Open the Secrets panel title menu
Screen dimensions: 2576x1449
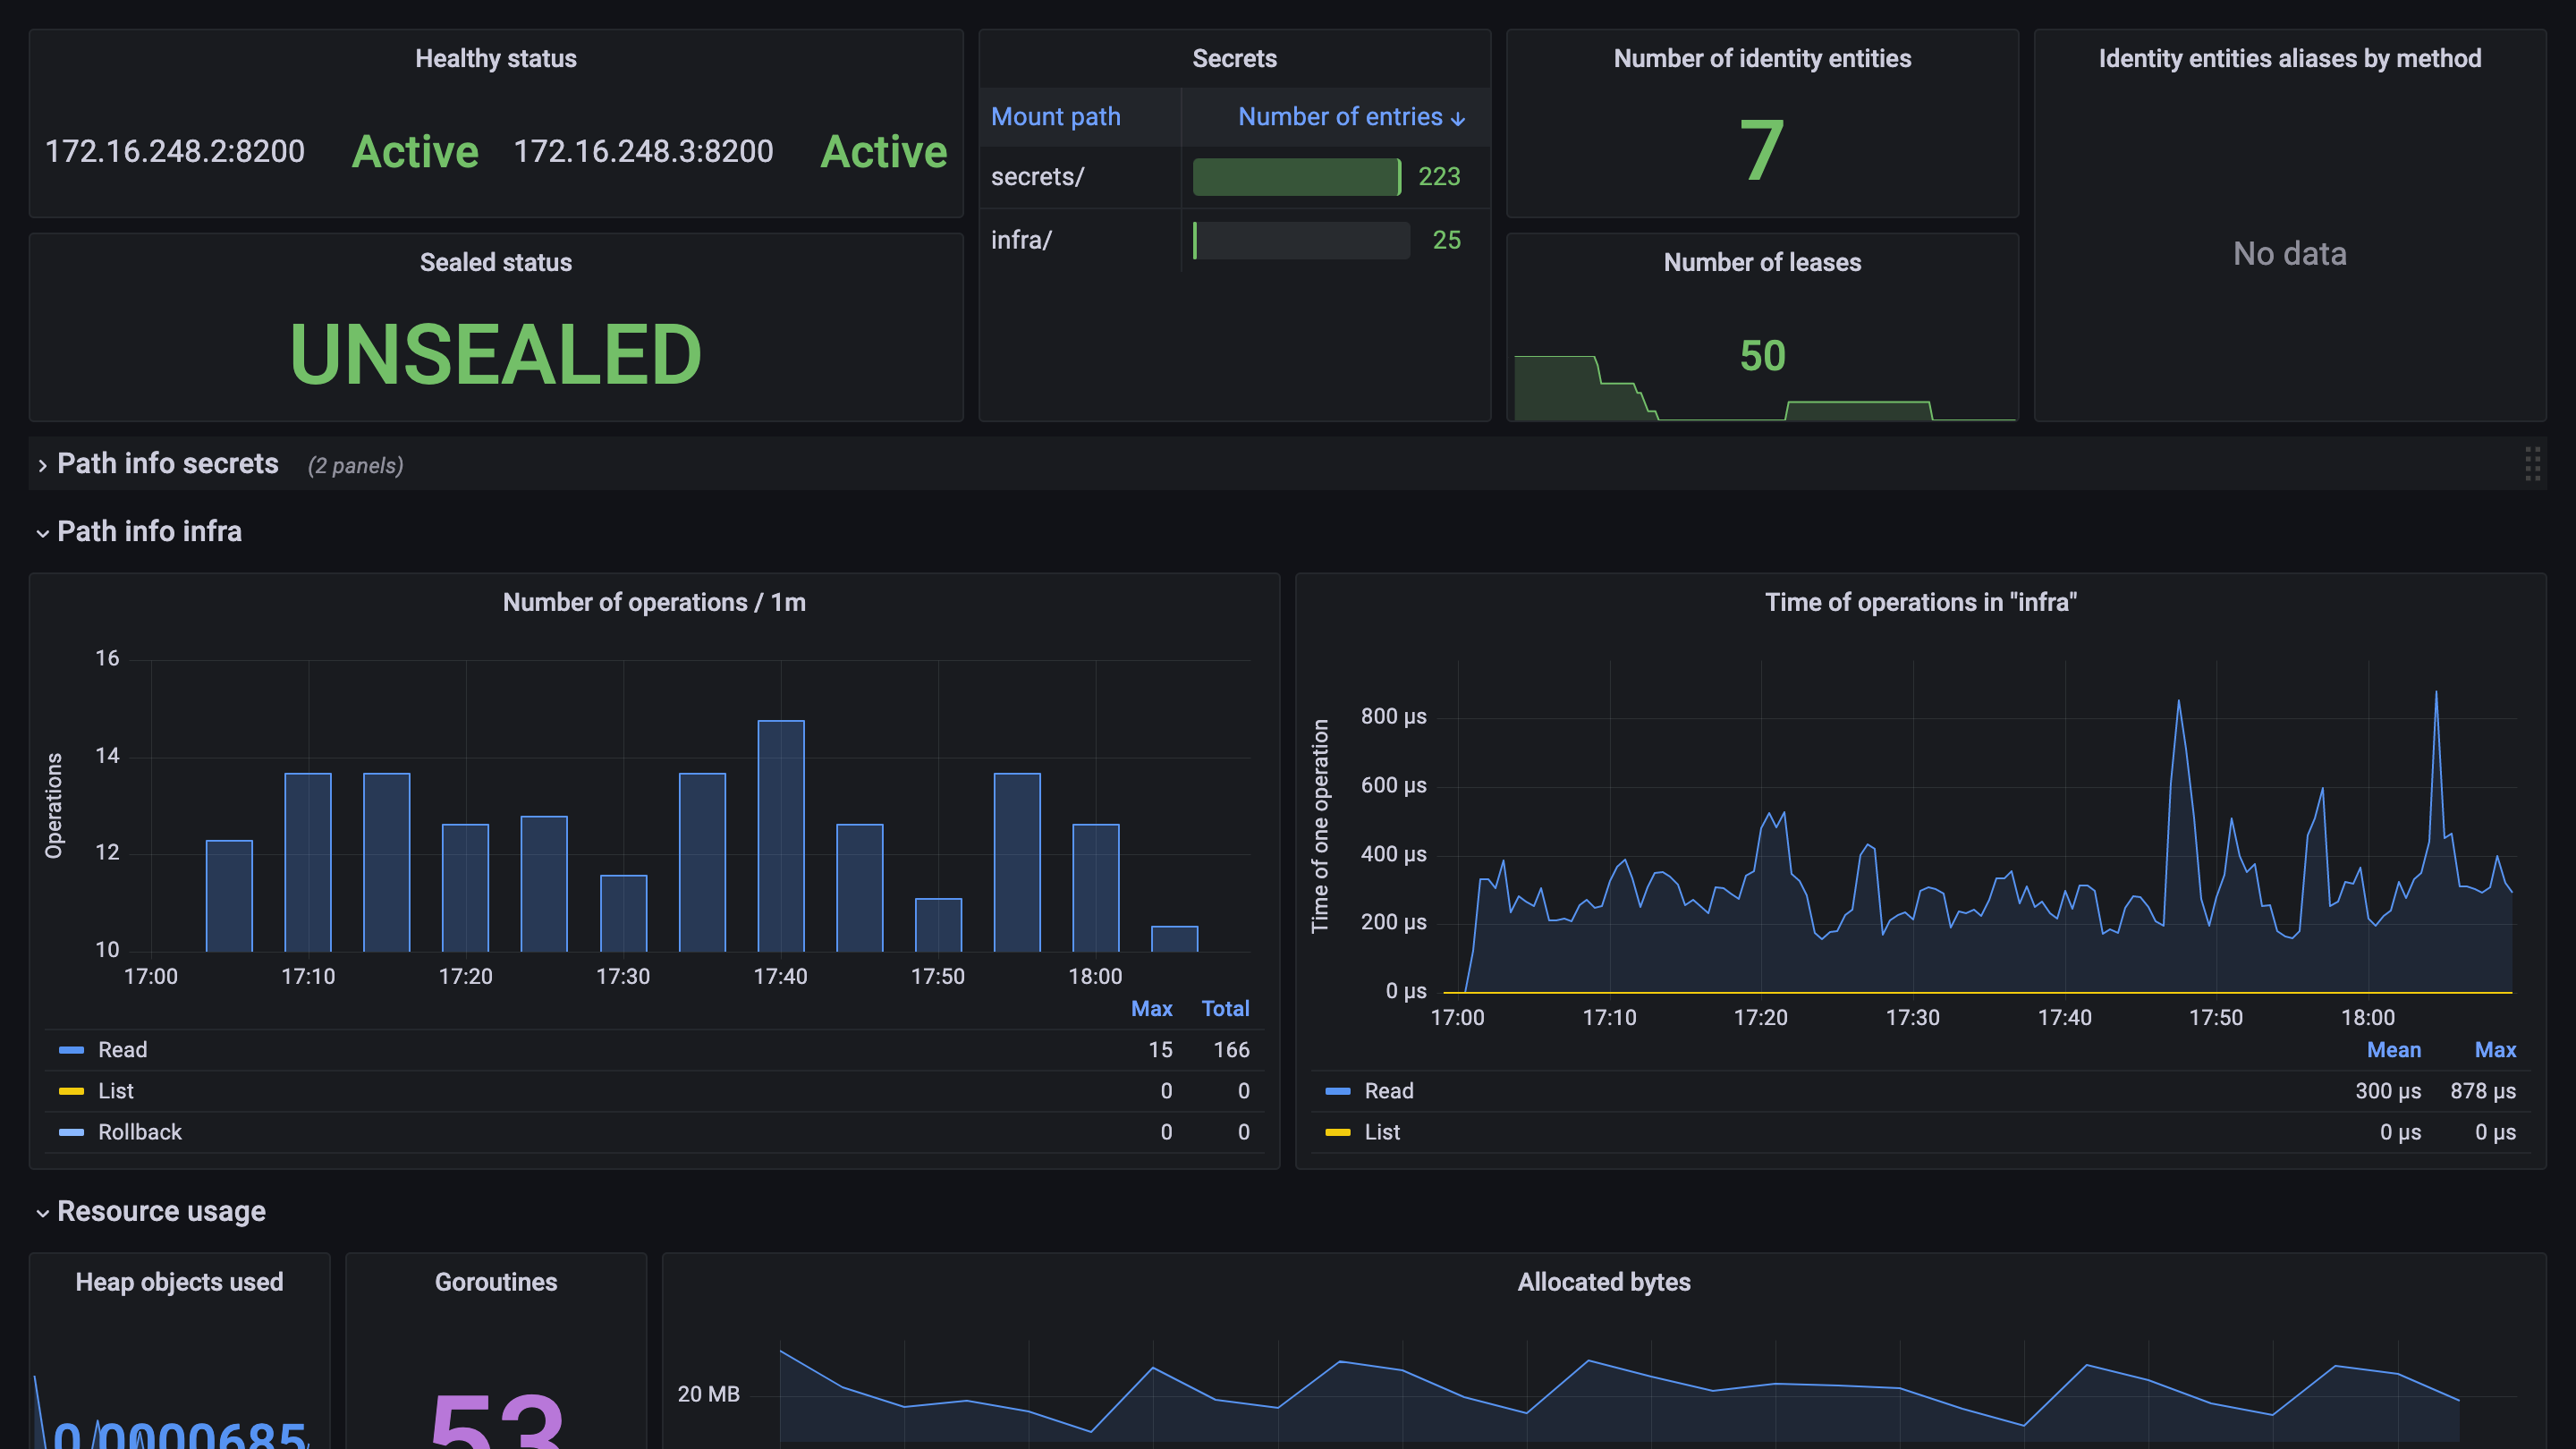pyautogui.click(x=1234, y=58)
